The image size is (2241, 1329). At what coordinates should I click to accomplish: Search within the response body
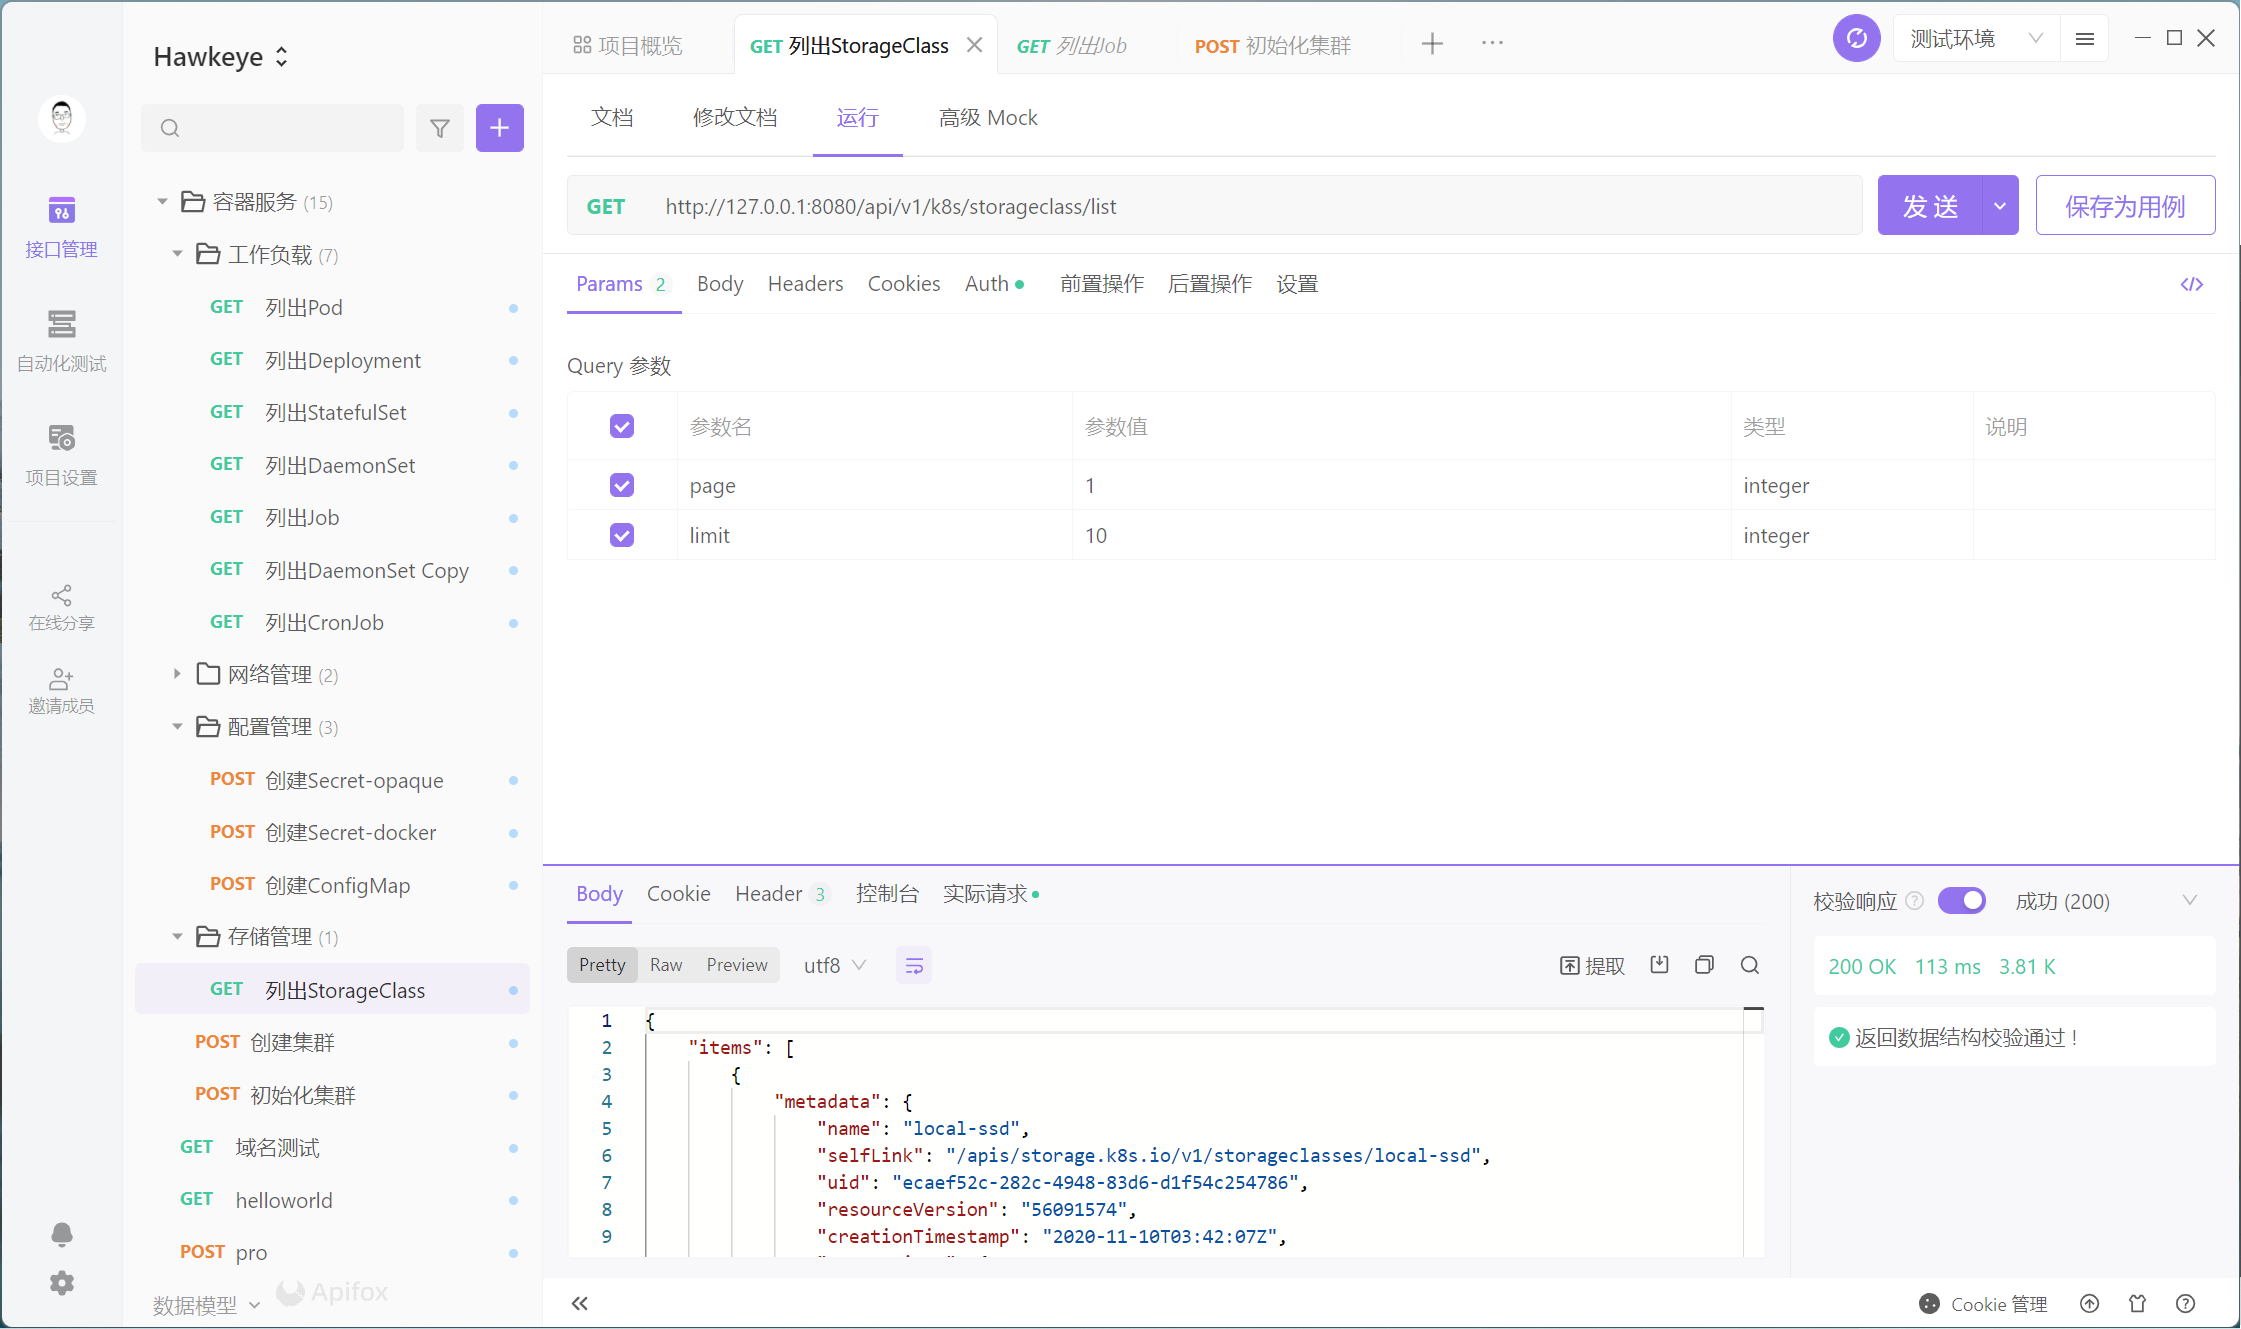(x=1750, y=965)
